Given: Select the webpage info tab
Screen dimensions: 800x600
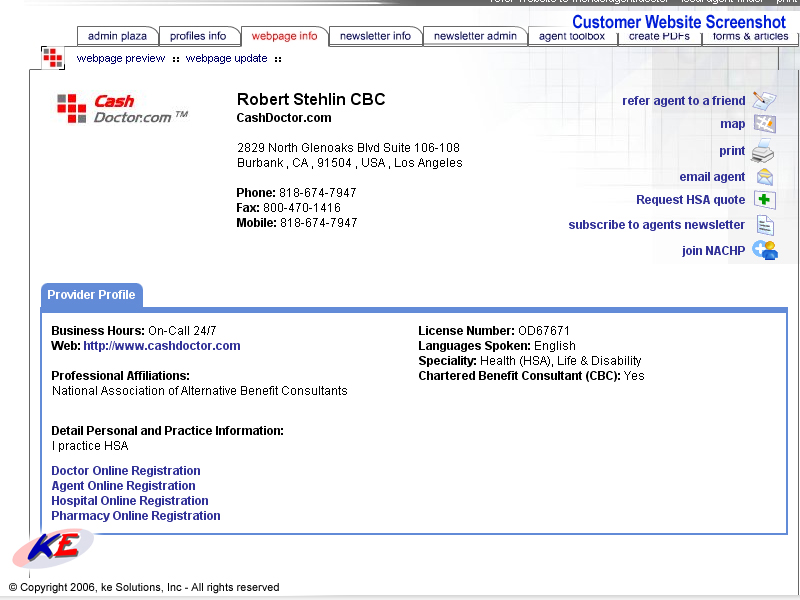Looking at the screenshot, I should [x=284, y=36].
